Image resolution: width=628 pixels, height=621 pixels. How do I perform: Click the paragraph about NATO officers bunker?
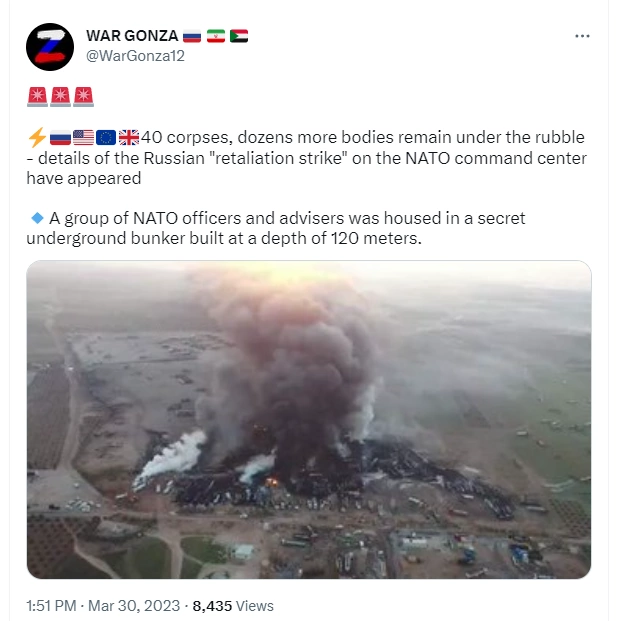[x=276, y=228]
